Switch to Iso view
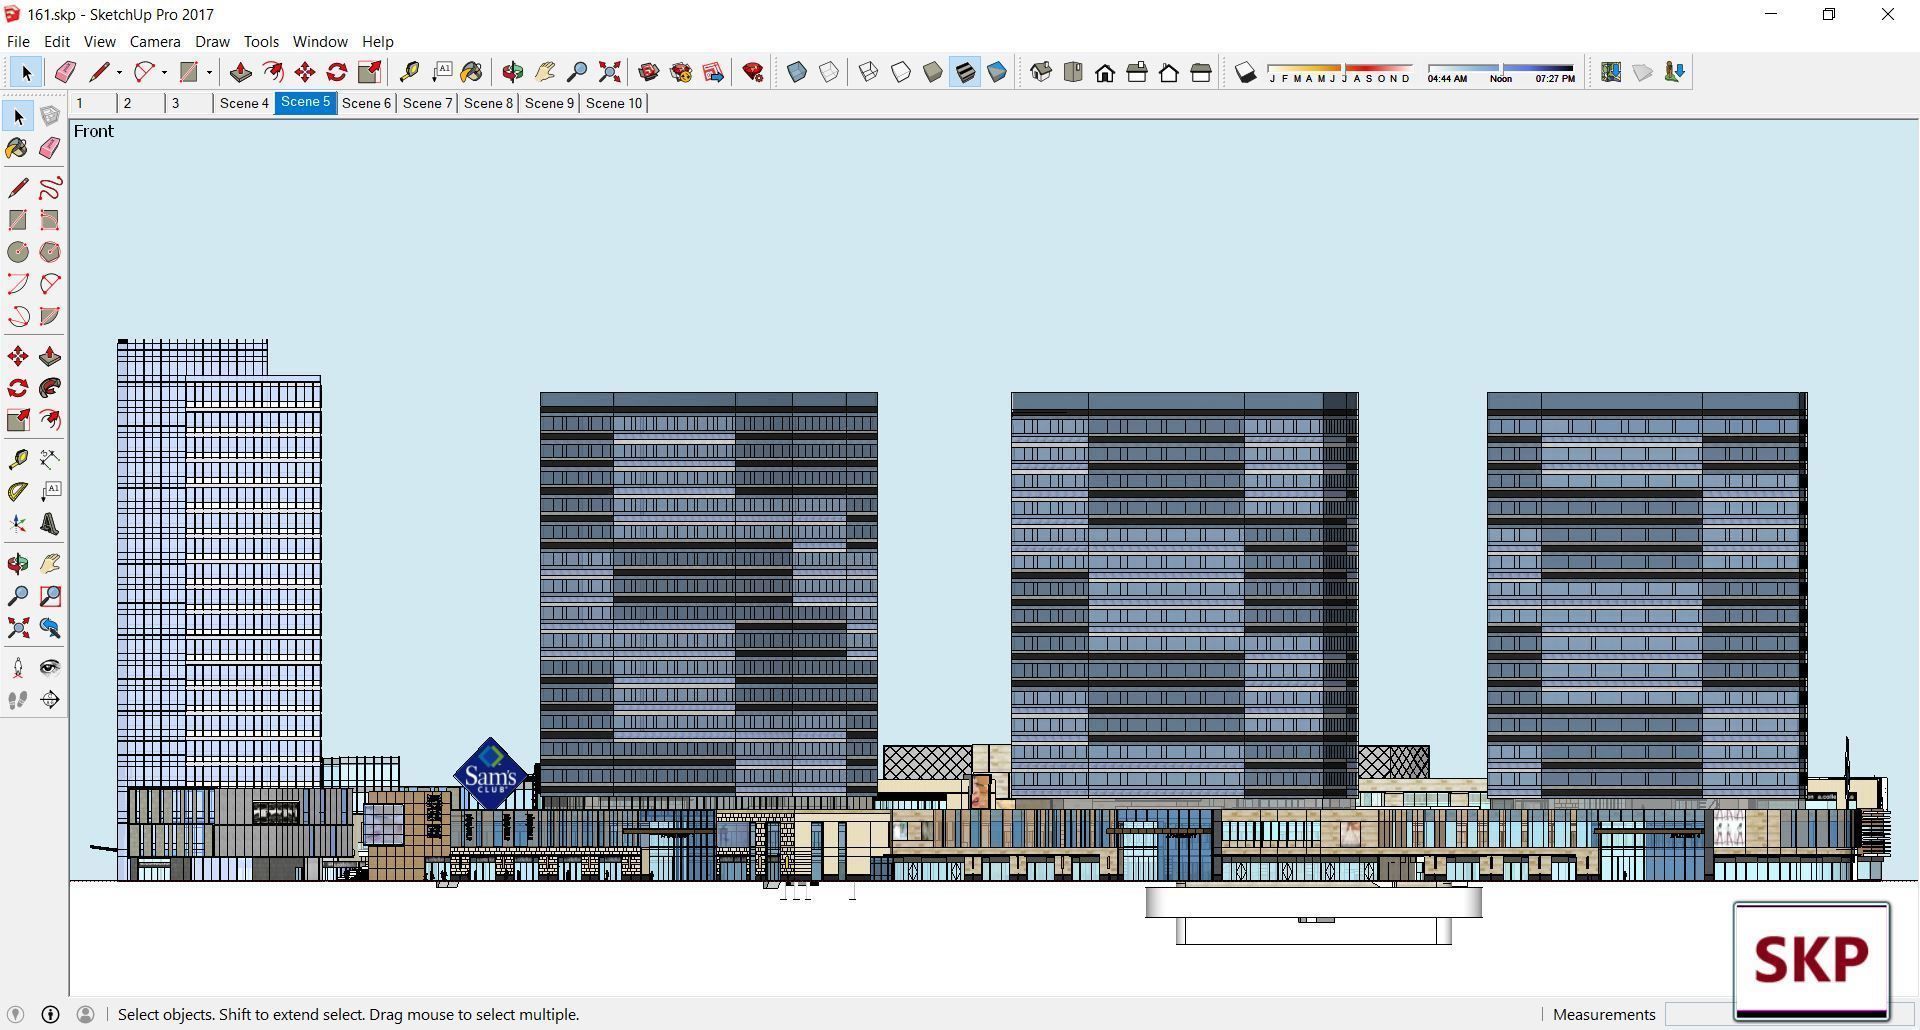The width and height of the screenshot is (1920, 1030). point(1041,72)
